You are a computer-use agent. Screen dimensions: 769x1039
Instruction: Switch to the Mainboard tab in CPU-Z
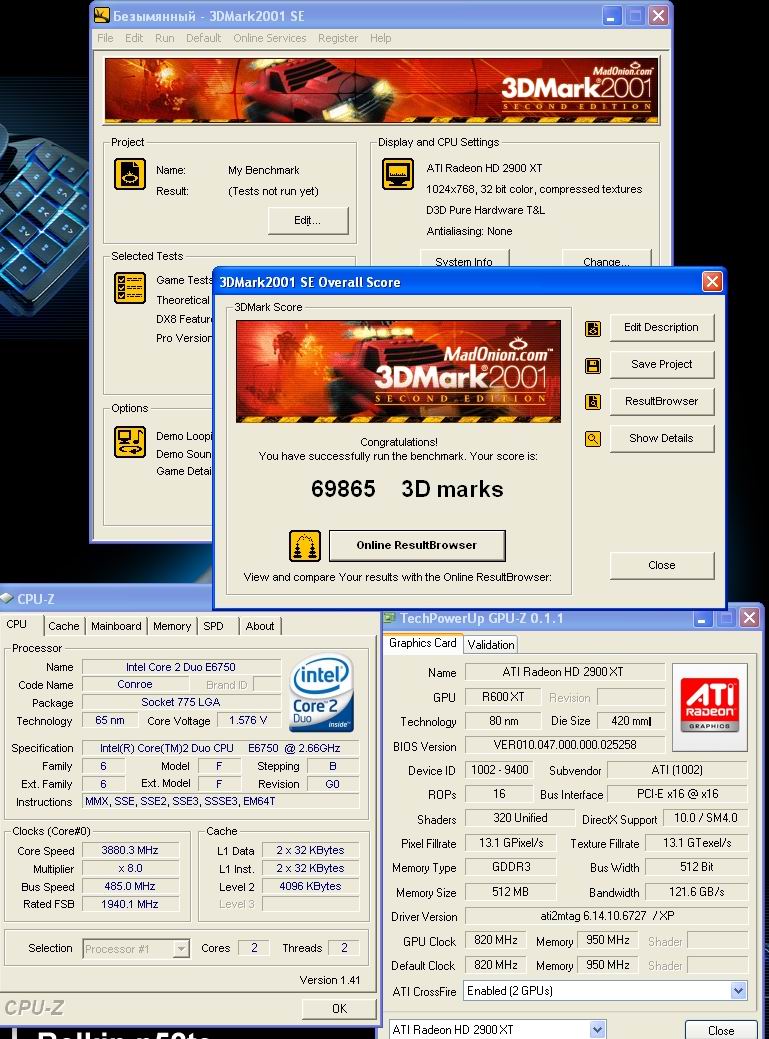(117, 626)
